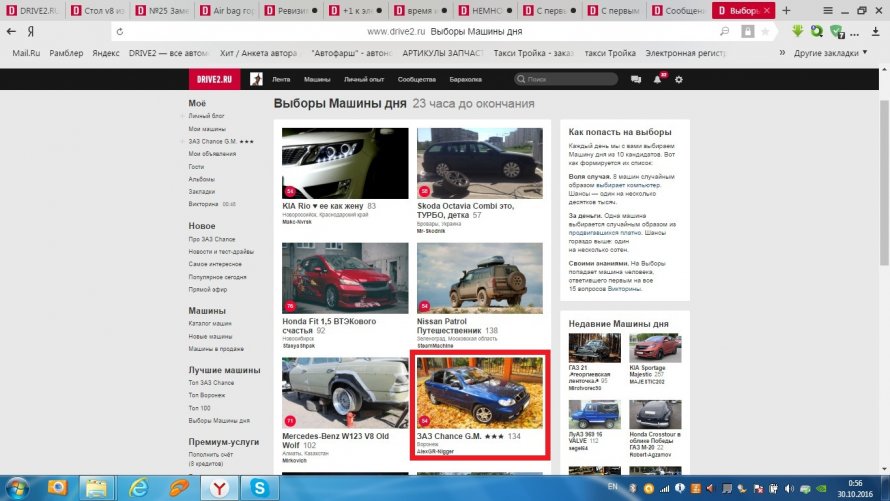Open Топ 100 sidebar link
The height and width of the screenshot is (501, 890).
(199, 408)
